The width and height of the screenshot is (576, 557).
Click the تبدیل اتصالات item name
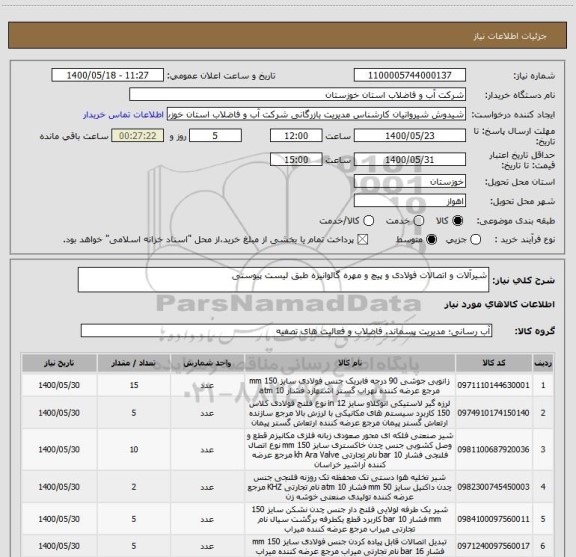point(350,546)
